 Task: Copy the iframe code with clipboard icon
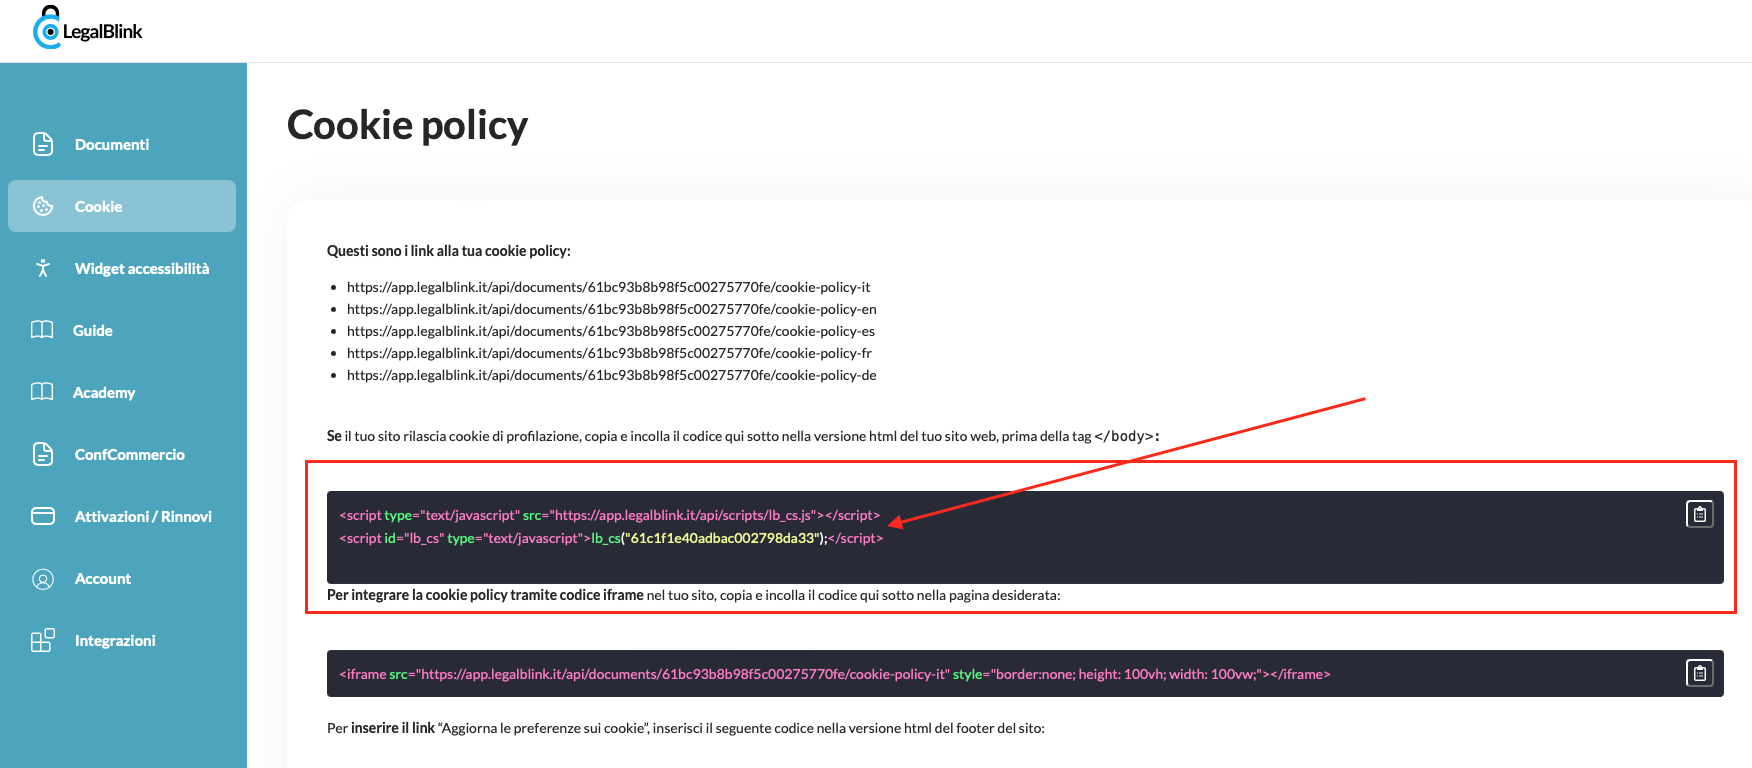pos(1699,673)
